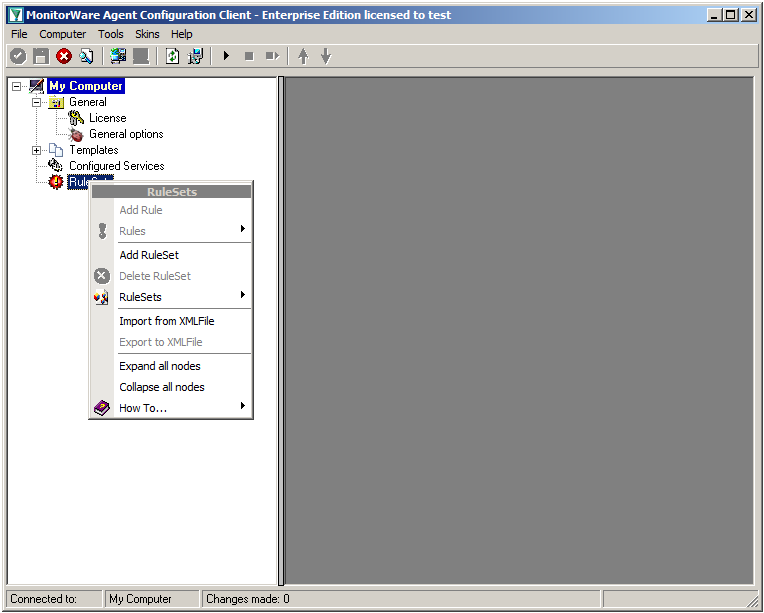
Task: Click 'Changes made: 0' in status bar
Action: 248,599
